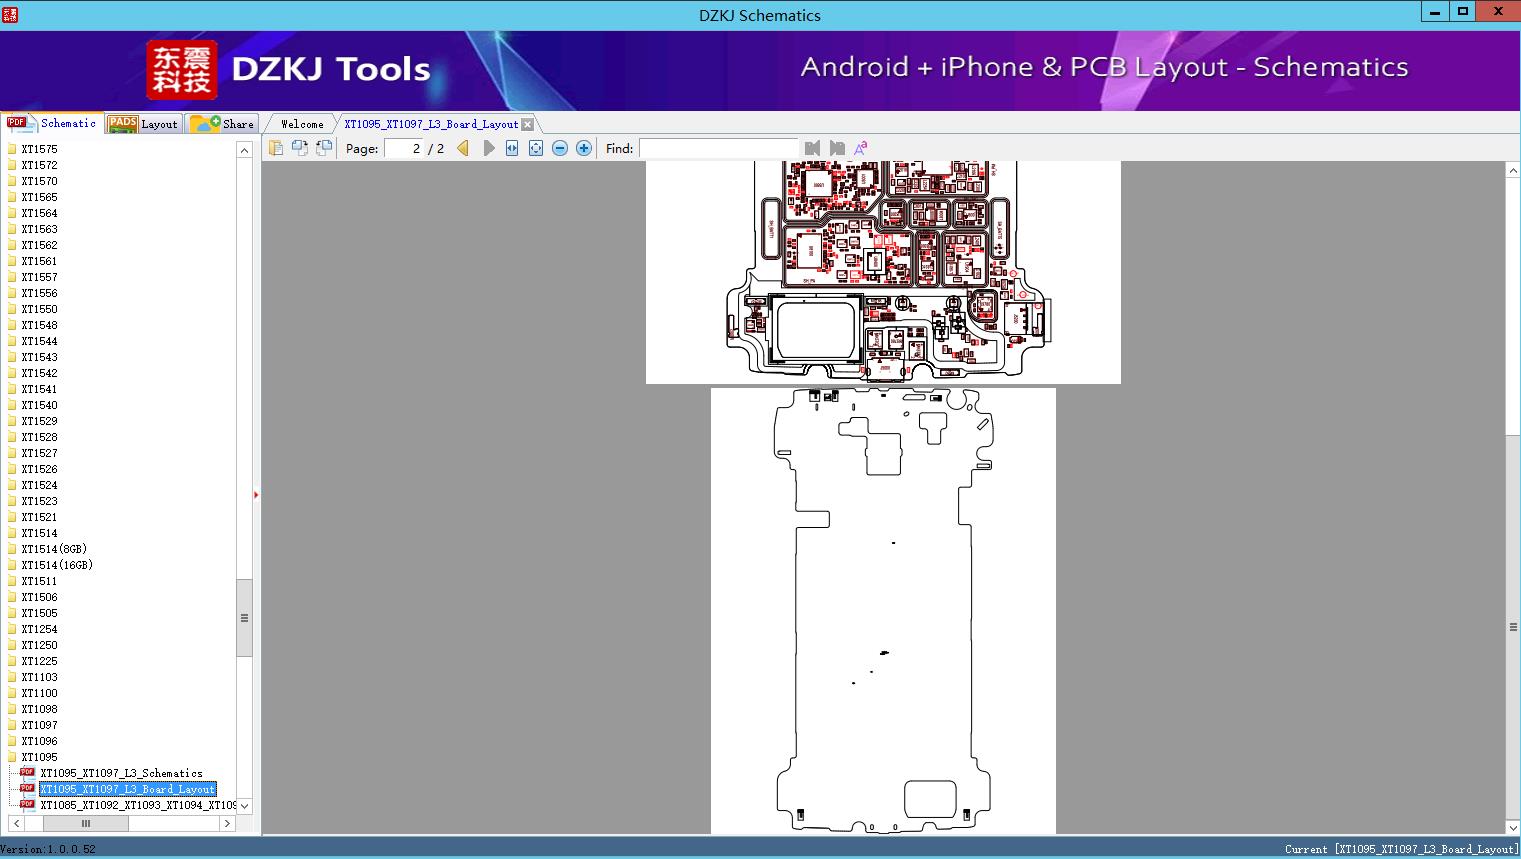Find previous match icon

[x=812, y=148]
